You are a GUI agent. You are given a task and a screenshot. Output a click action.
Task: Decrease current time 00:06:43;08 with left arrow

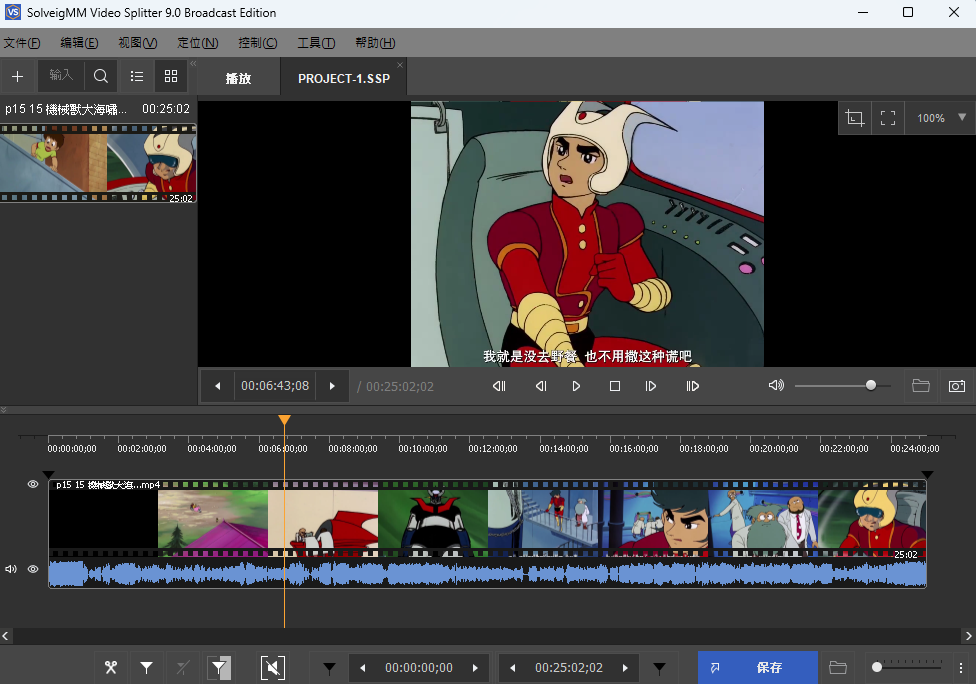[x=217, y=386]
